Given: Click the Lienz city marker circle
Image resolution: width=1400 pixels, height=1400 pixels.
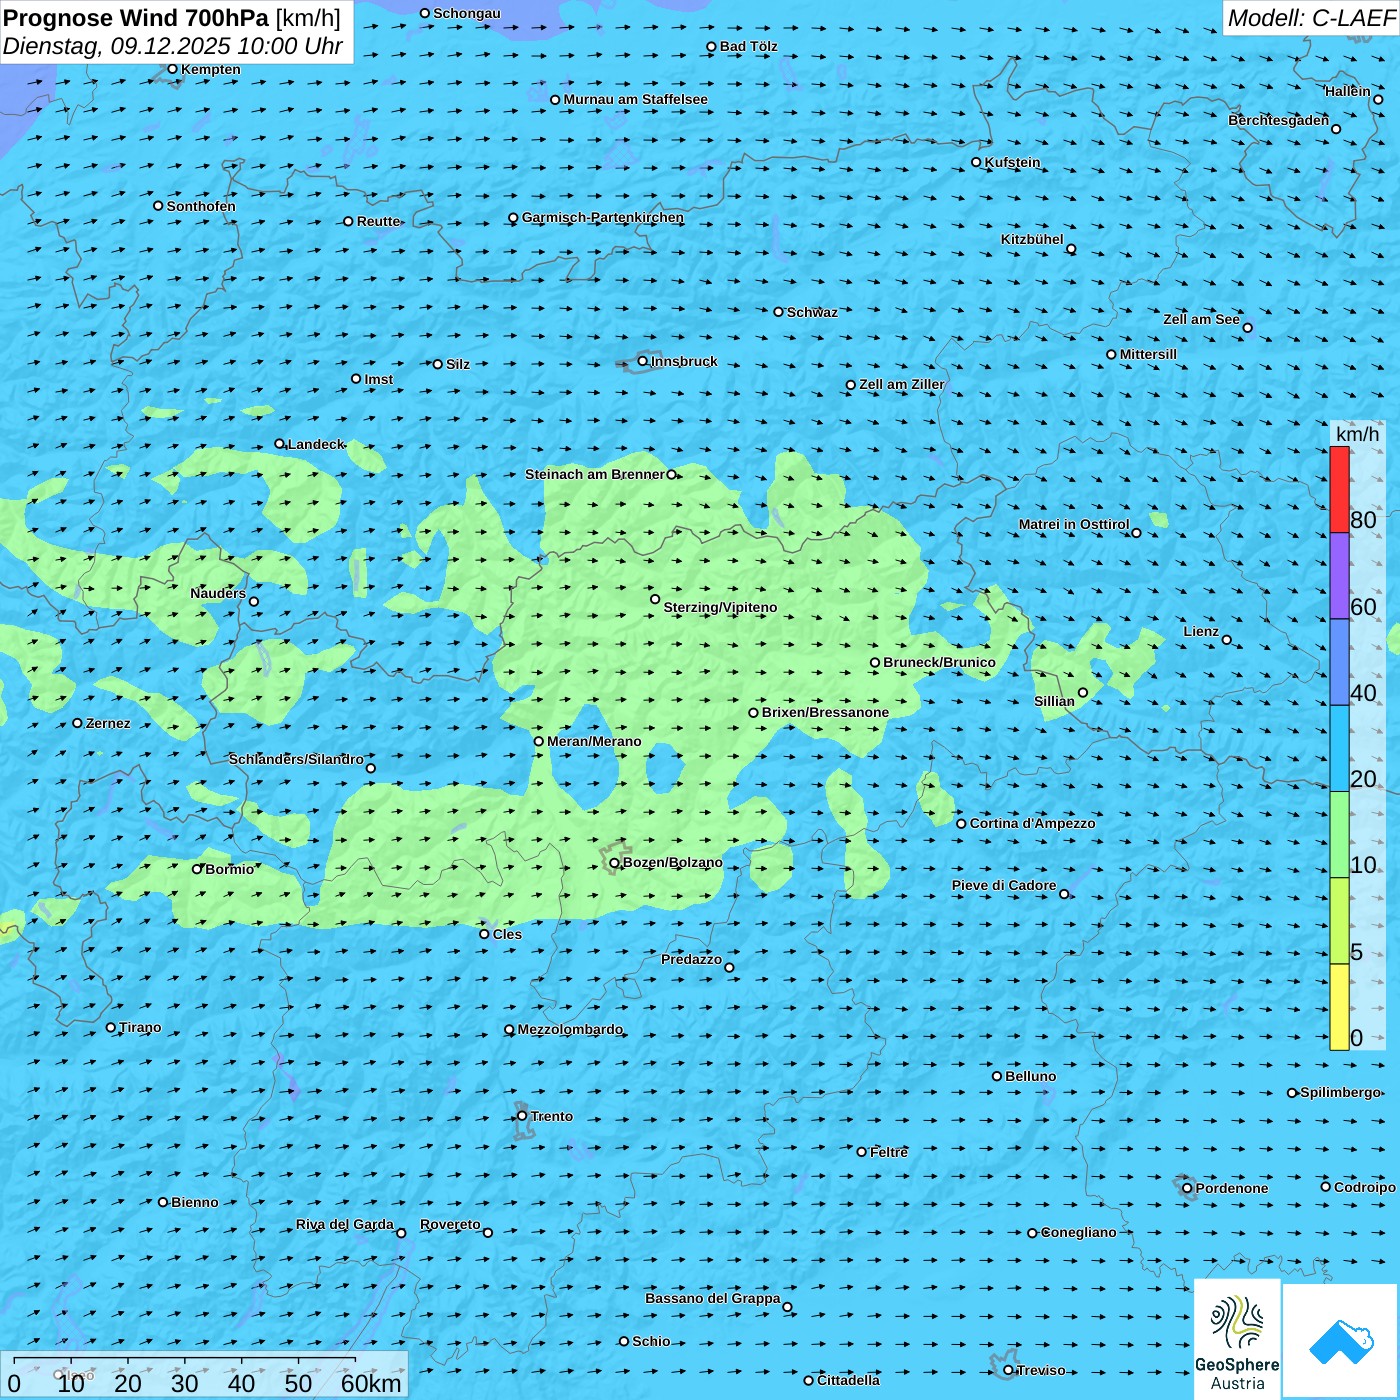Looking at the screenshot, I should (x=1227, y=640).
